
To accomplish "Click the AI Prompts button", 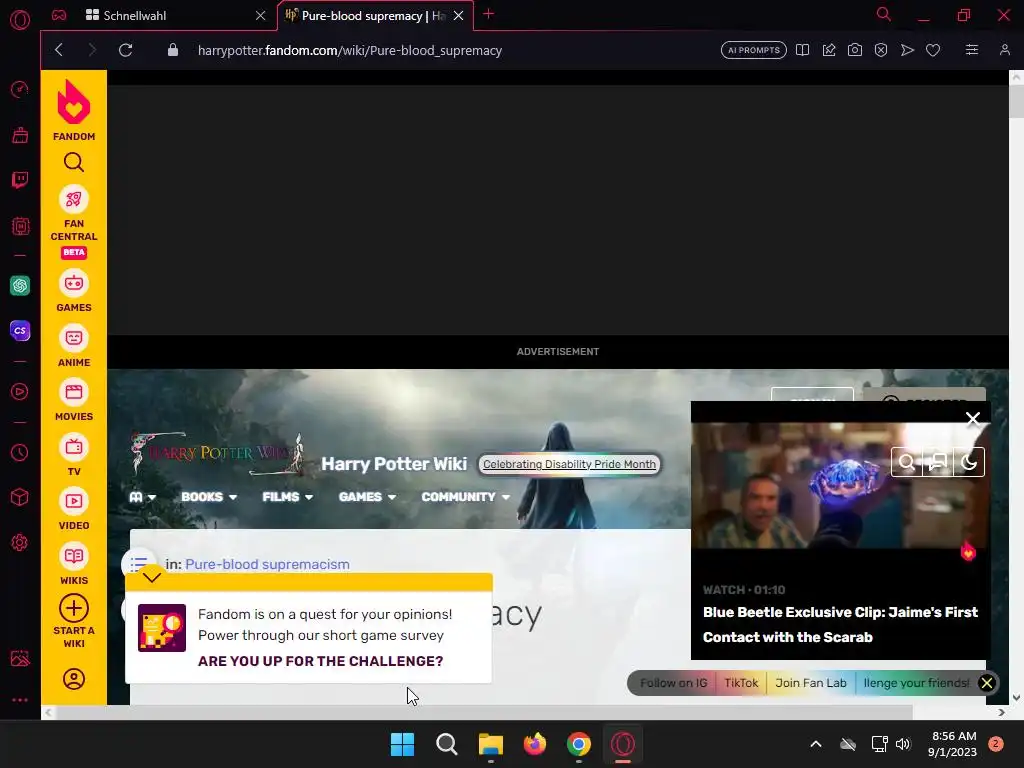I will point(754,50).
